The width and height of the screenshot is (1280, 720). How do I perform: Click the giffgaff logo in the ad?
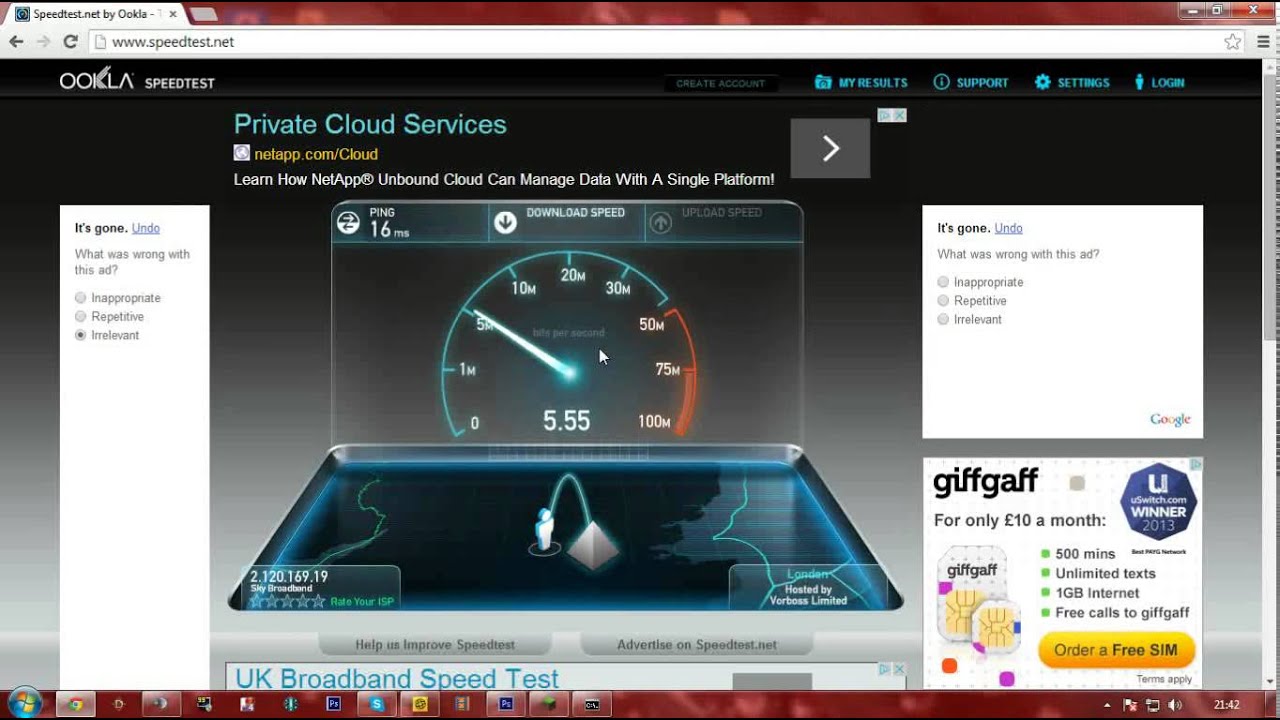[x=986, y=482]
